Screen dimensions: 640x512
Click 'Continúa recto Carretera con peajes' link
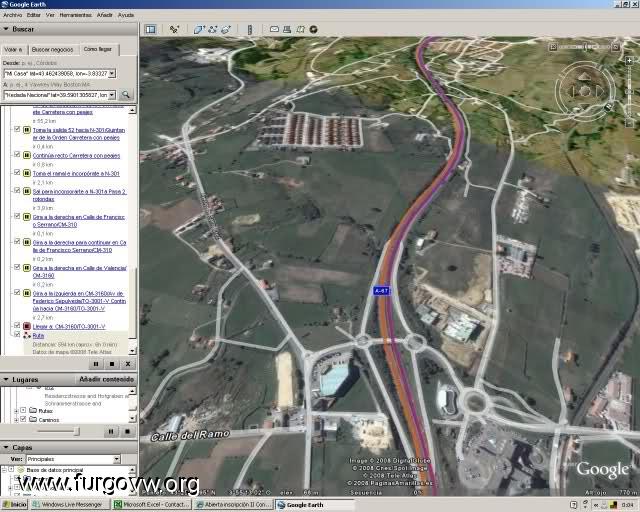tap(76, 156)
